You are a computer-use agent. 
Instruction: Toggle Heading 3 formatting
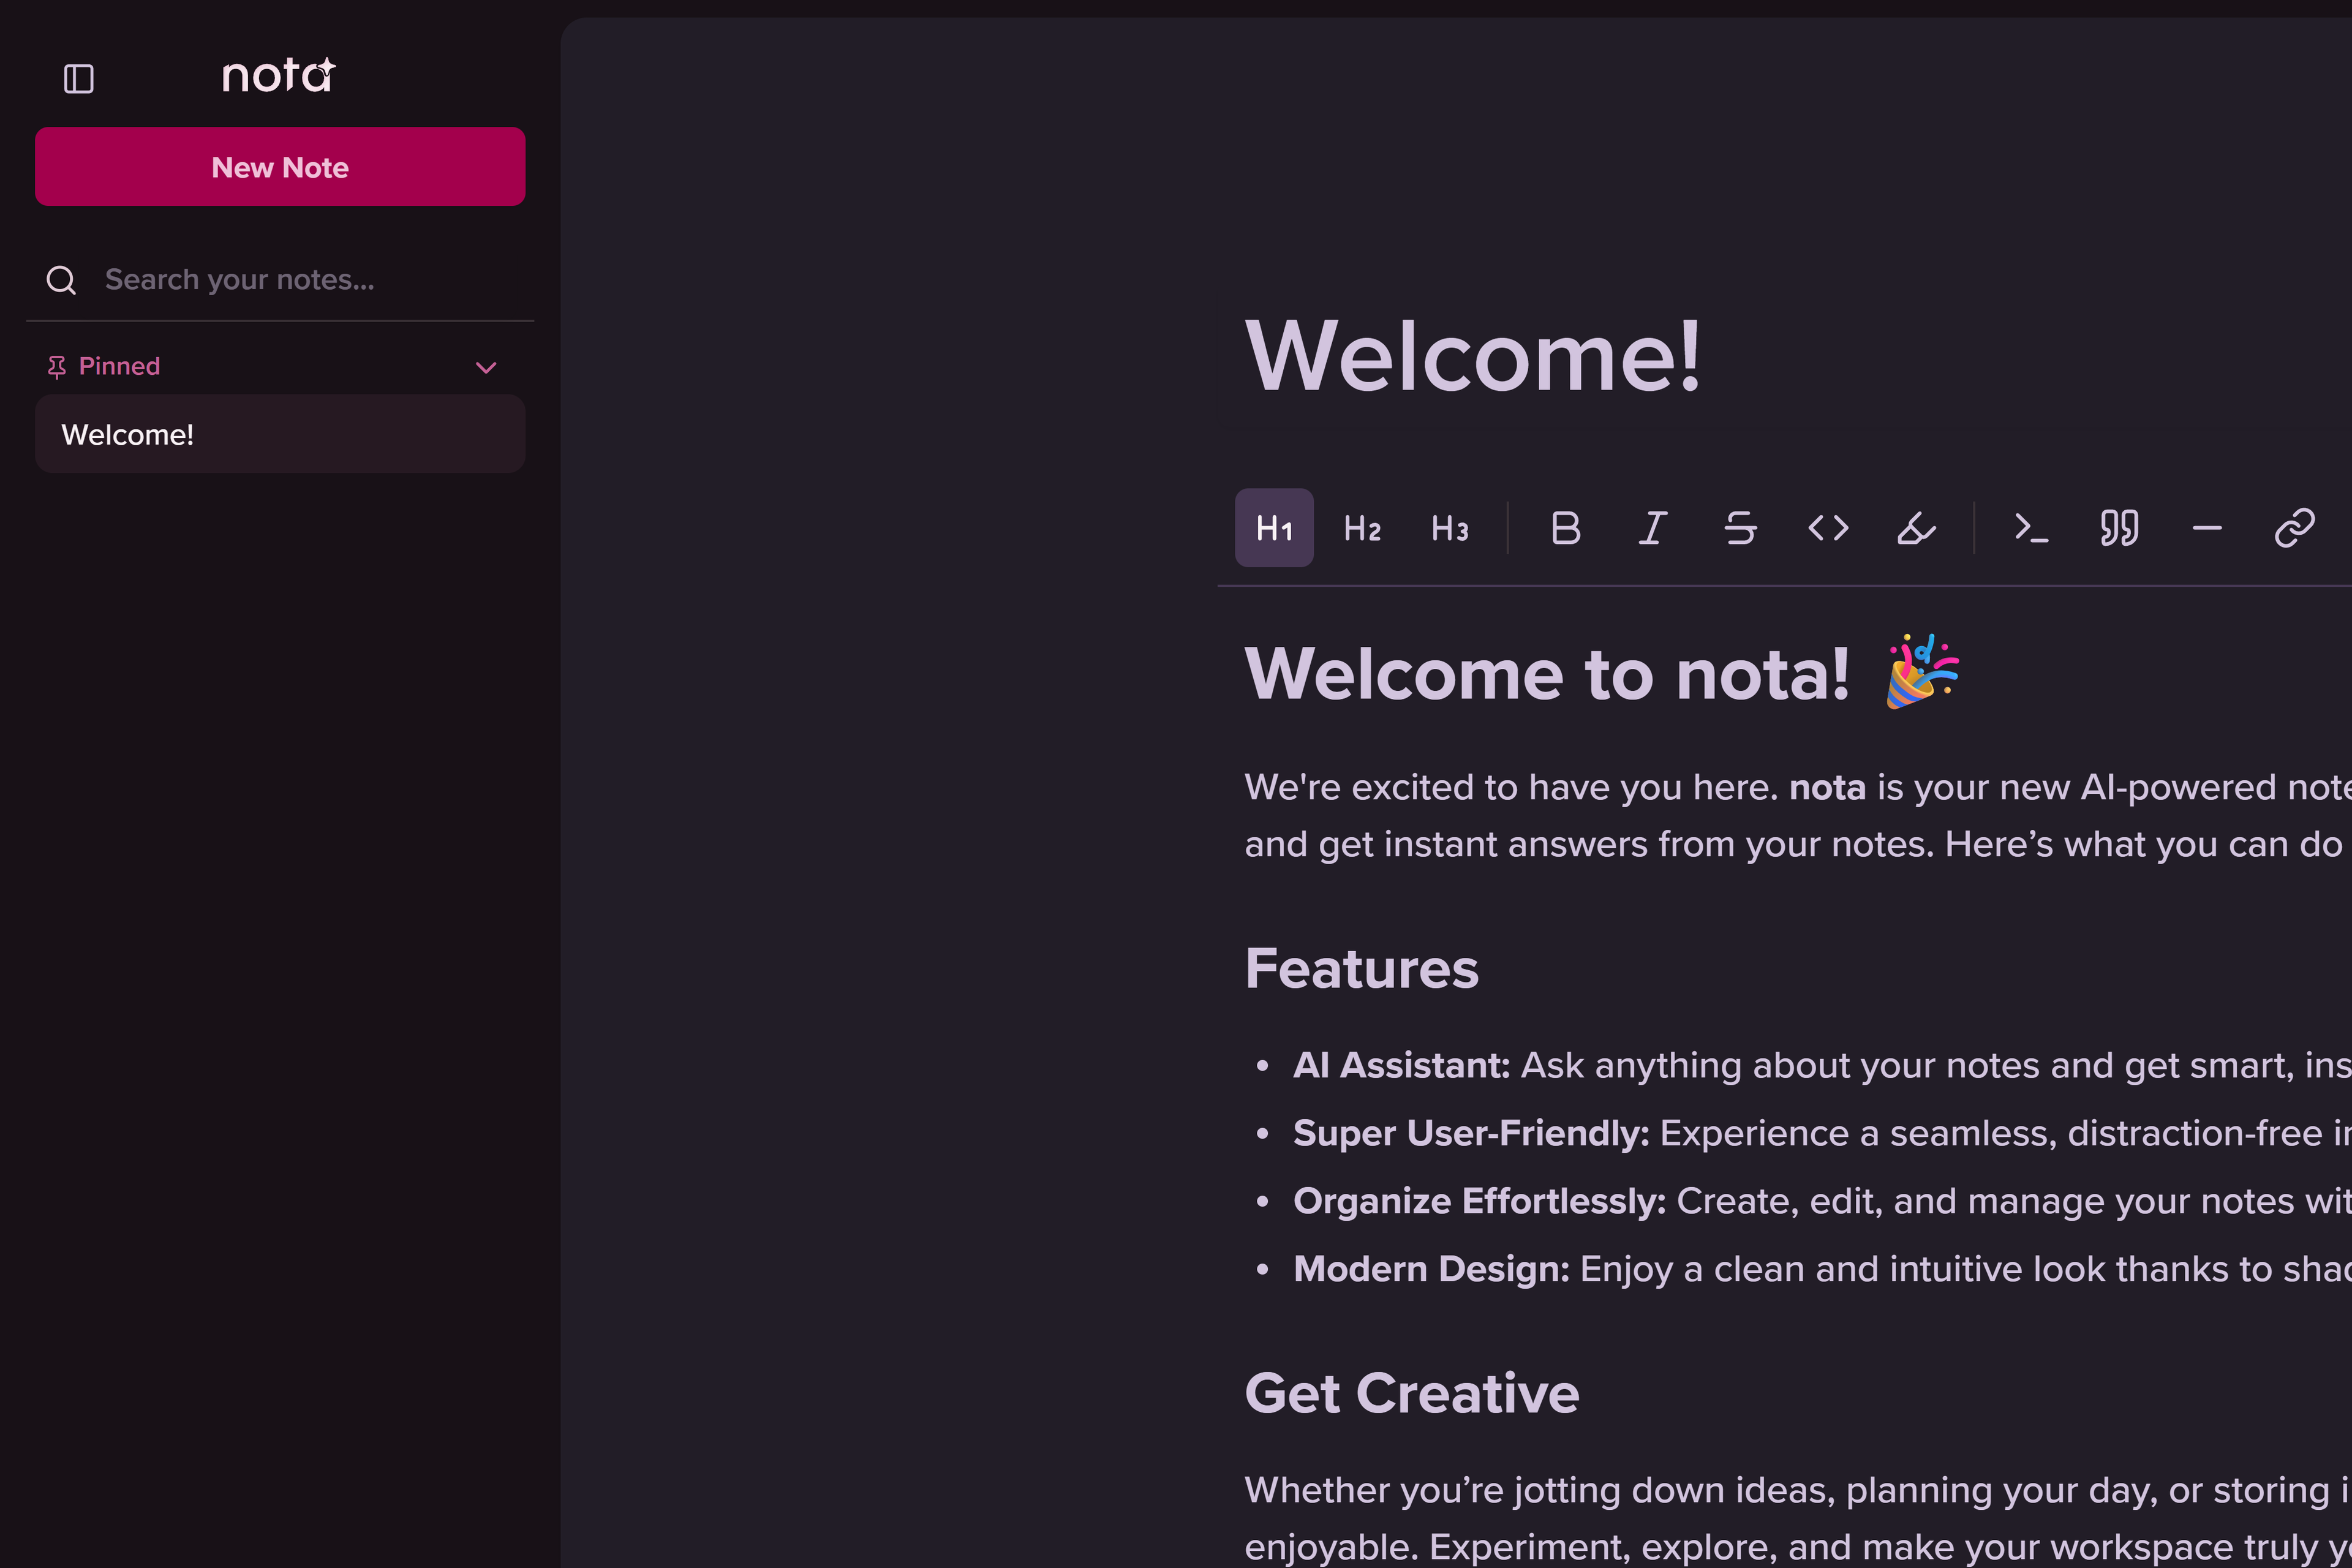click(x=1450, y=528)
